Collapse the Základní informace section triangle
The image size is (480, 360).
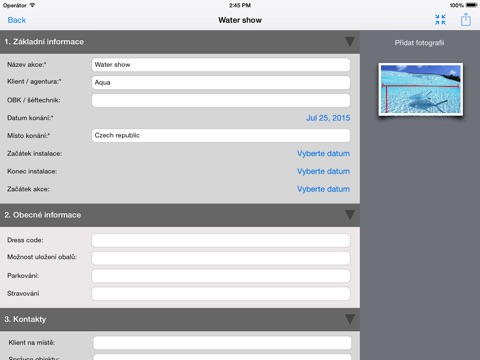click(x=350, y=42)
